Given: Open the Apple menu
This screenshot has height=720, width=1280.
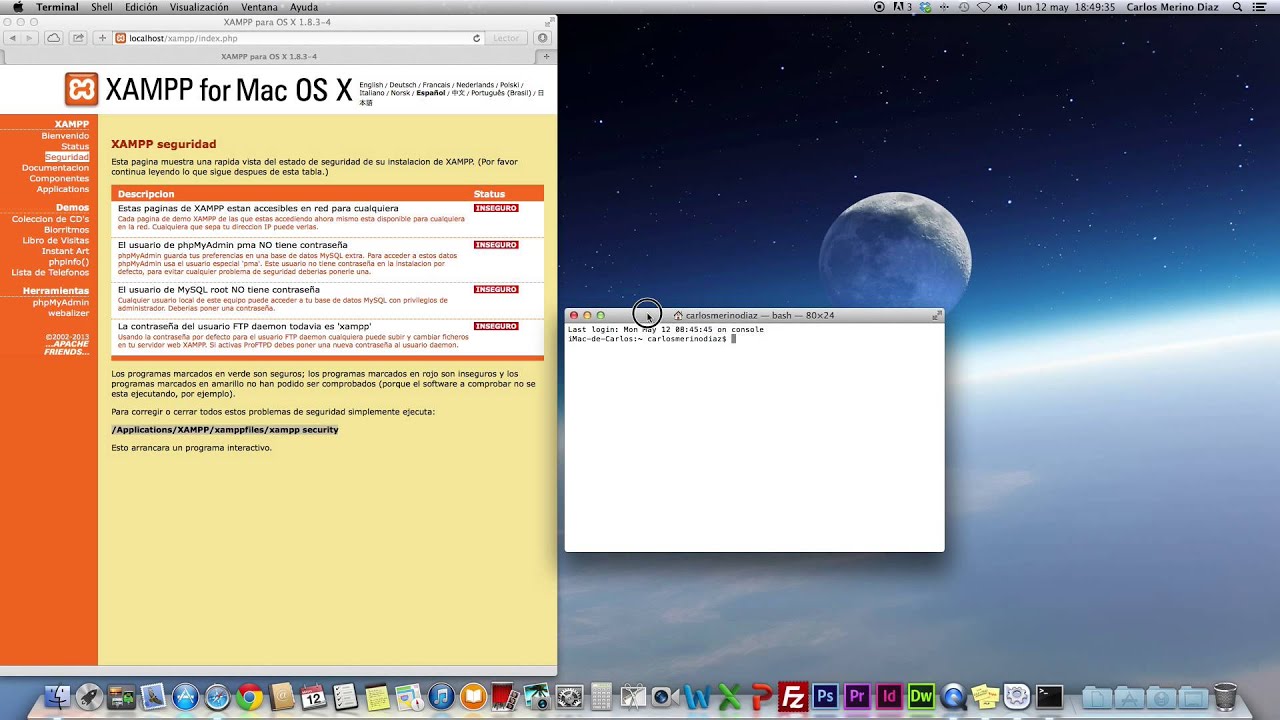Looking at the screenshot, I should pos(17,7).
